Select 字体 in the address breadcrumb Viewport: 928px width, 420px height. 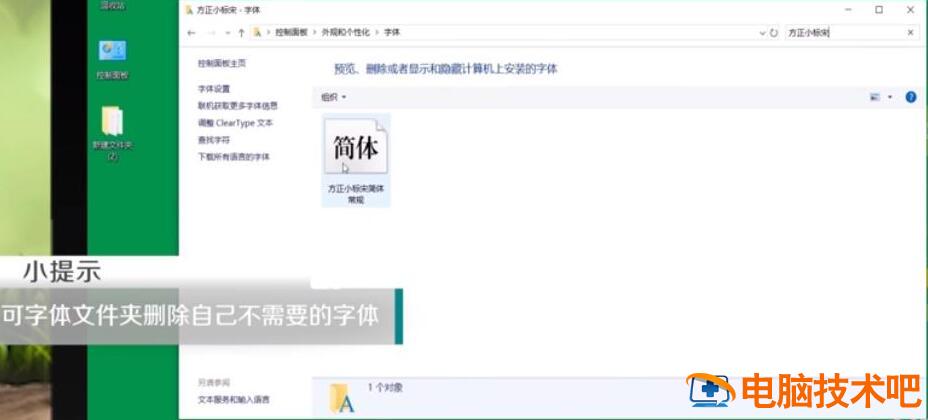[x=392, y=33]
